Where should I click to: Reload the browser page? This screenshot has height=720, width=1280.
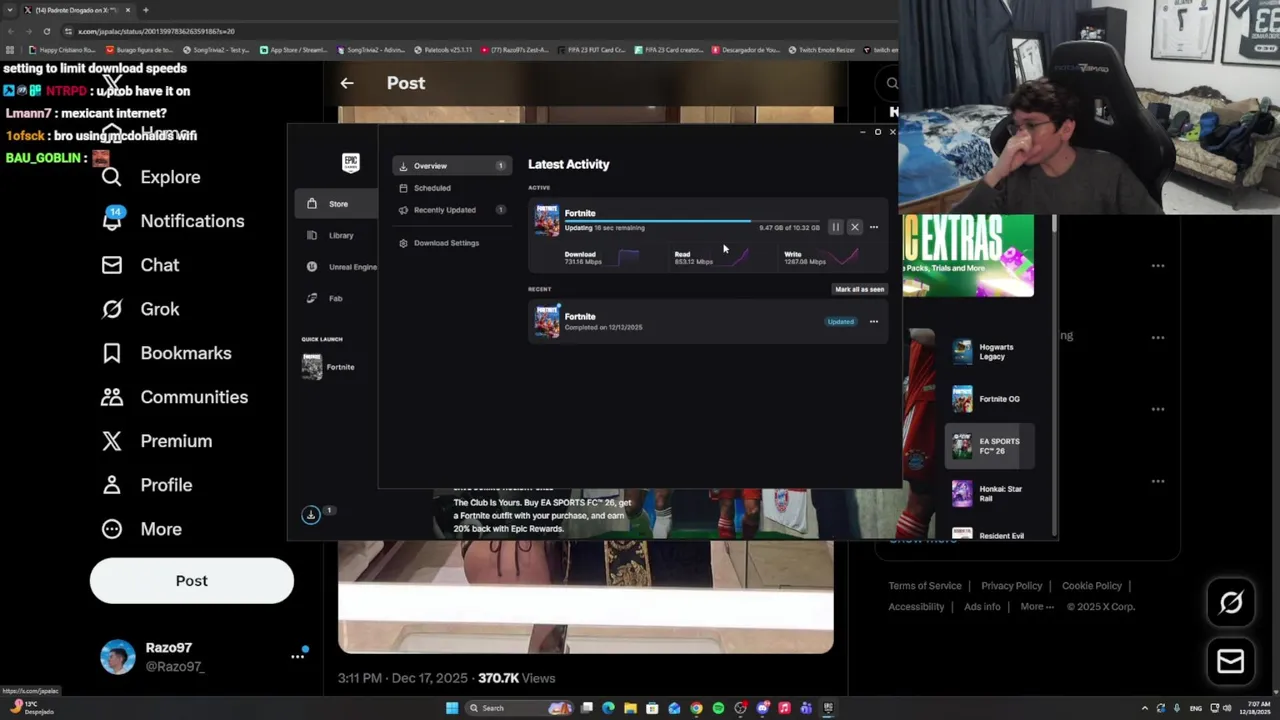(46, 31)
